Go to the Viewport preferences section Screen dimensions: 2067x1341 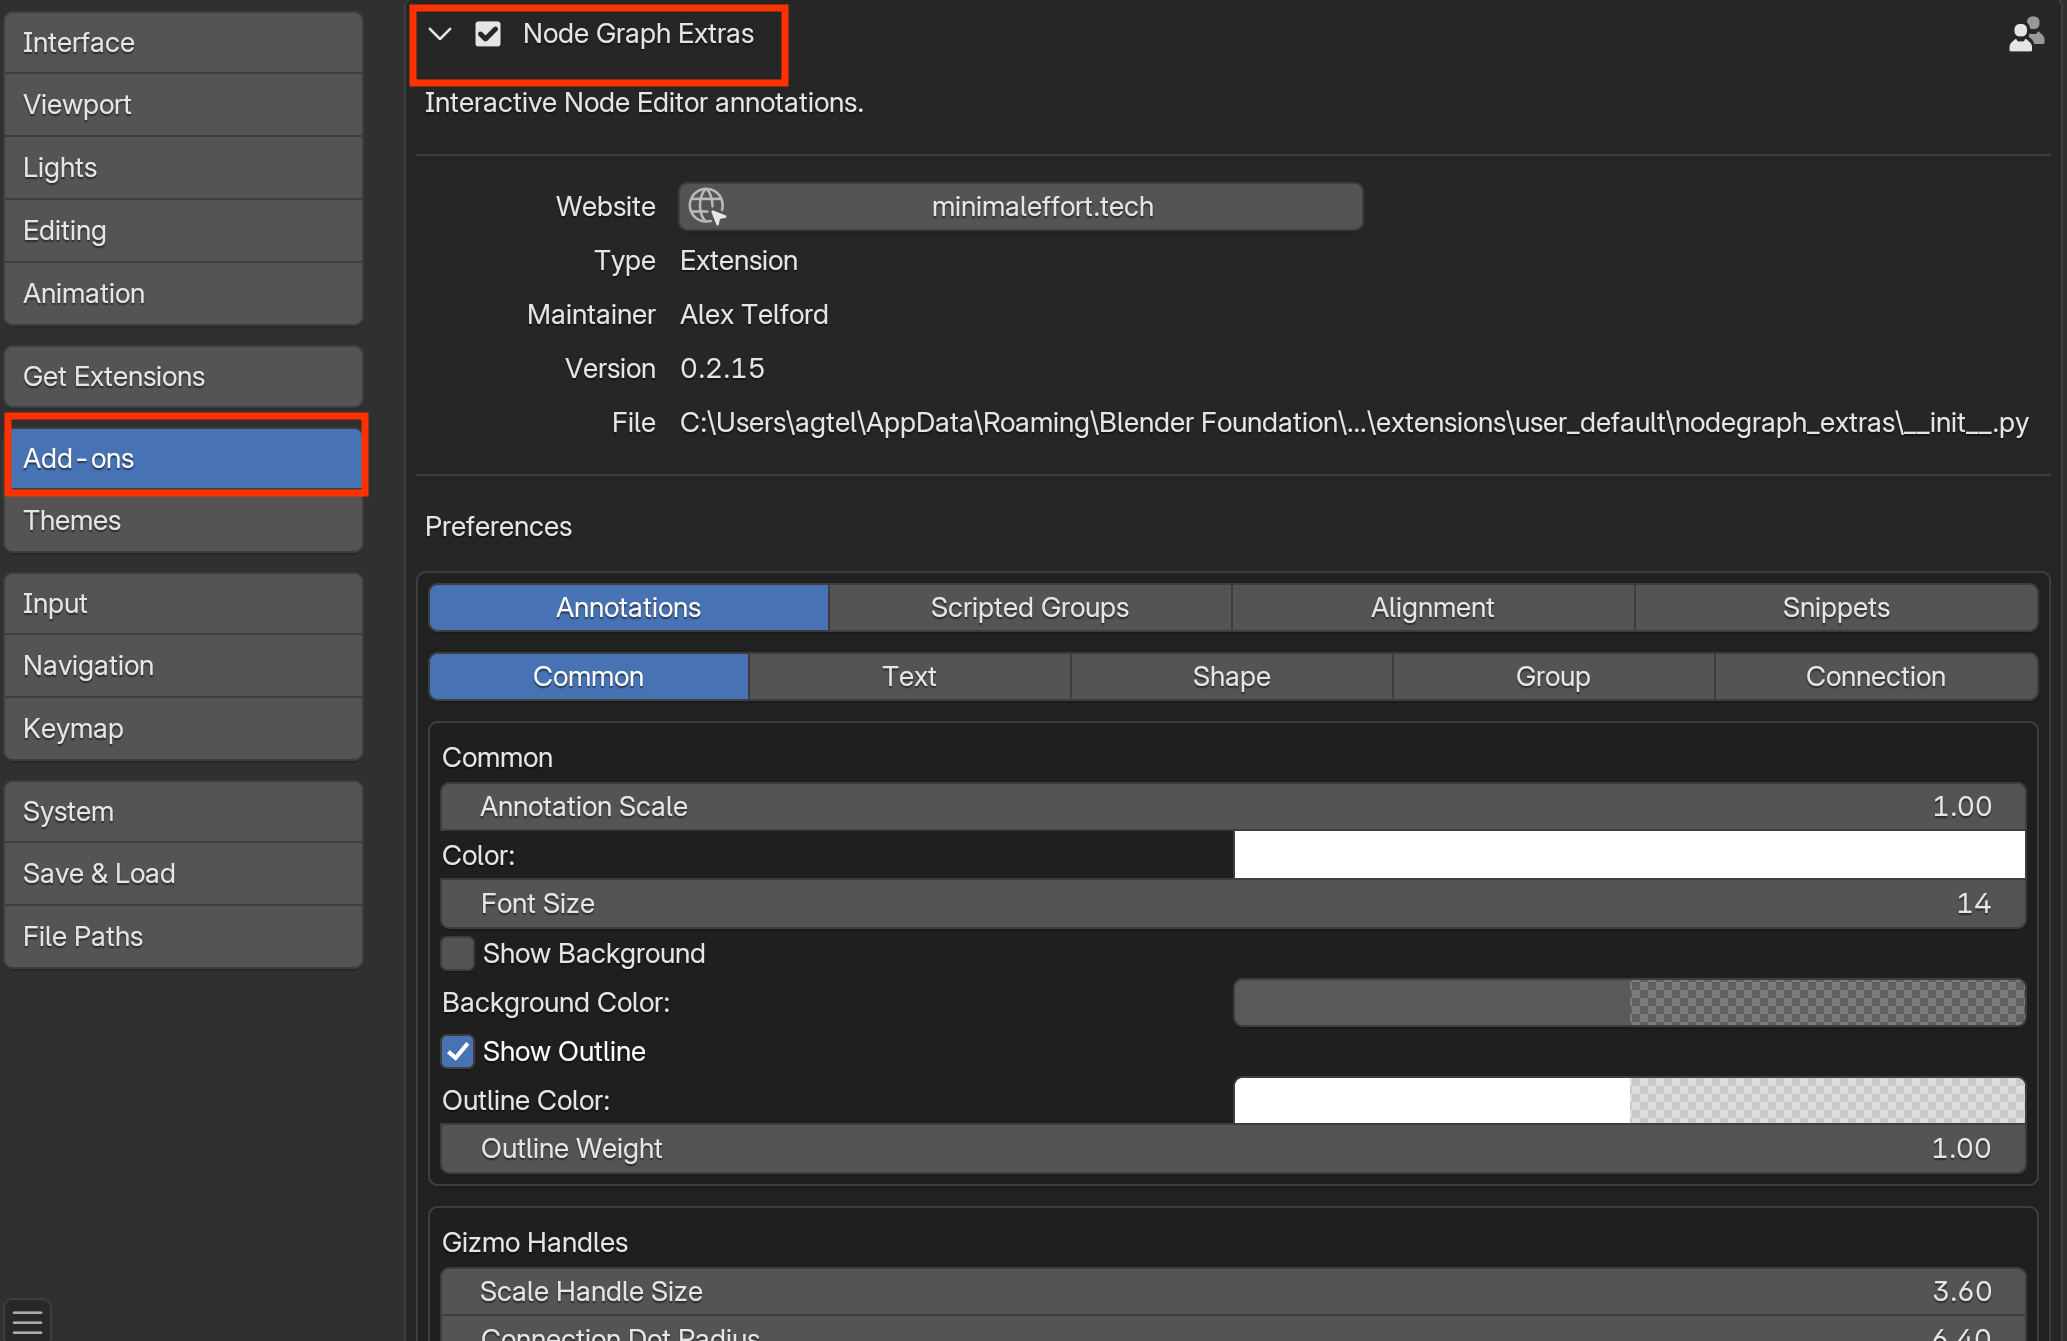pos(184,105)
